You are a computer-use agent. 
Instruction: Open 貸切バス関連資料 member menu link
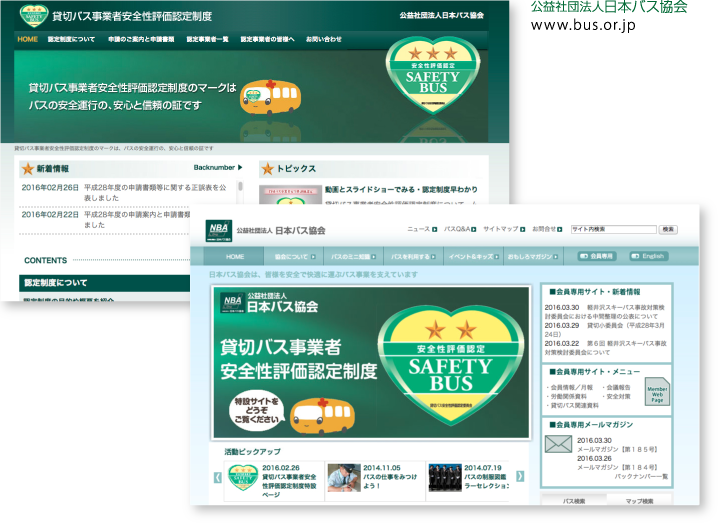point(573,405)
